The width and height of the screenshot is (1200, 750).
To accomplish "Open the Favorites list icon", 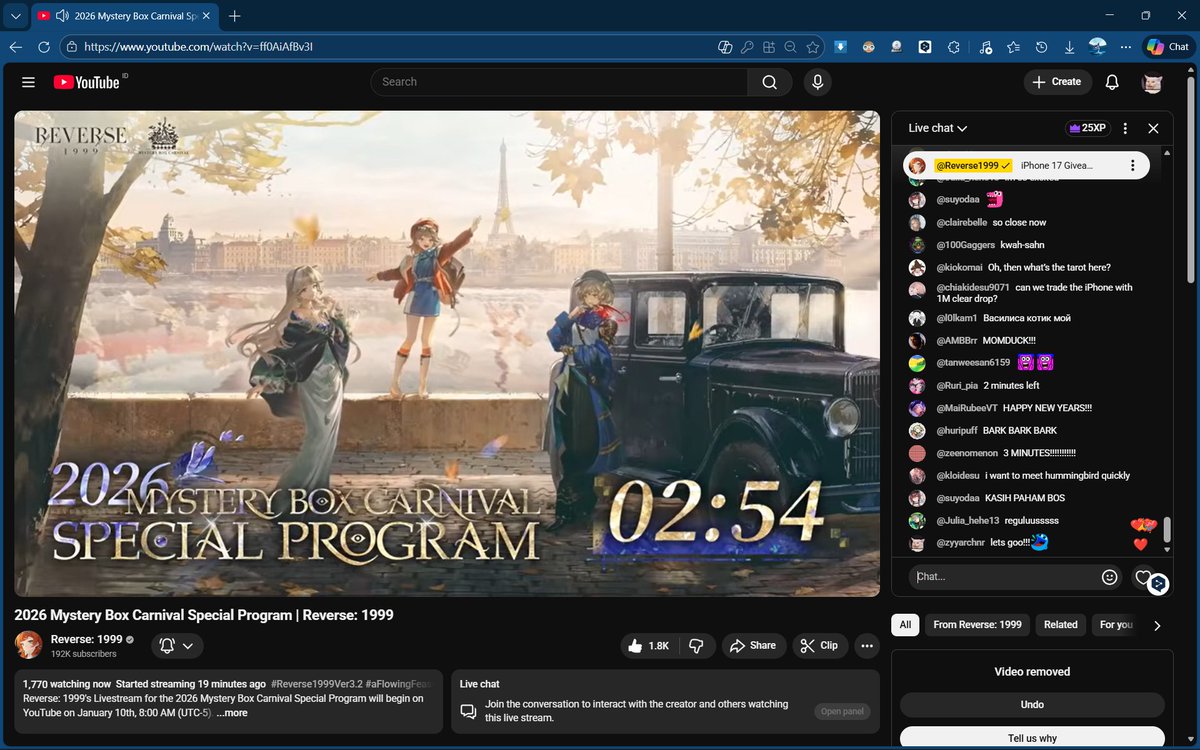I will [x=1014, y=47].
